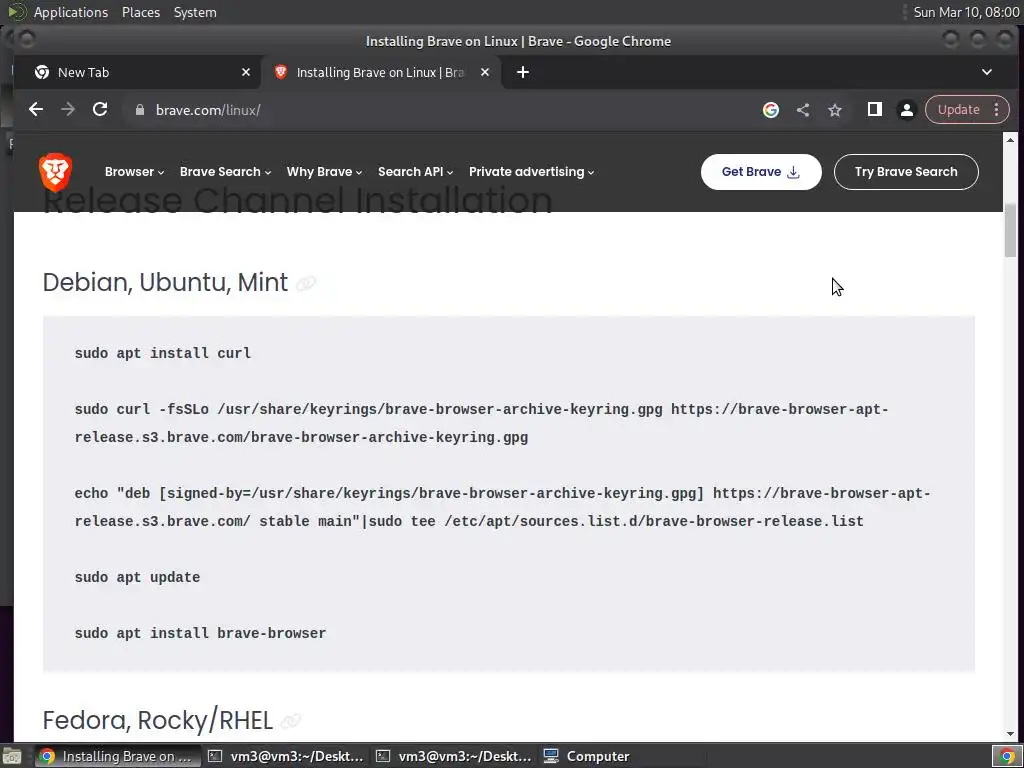View site info via lock icon
Viewport: 1024px width, 768px height.
(139, 110)
